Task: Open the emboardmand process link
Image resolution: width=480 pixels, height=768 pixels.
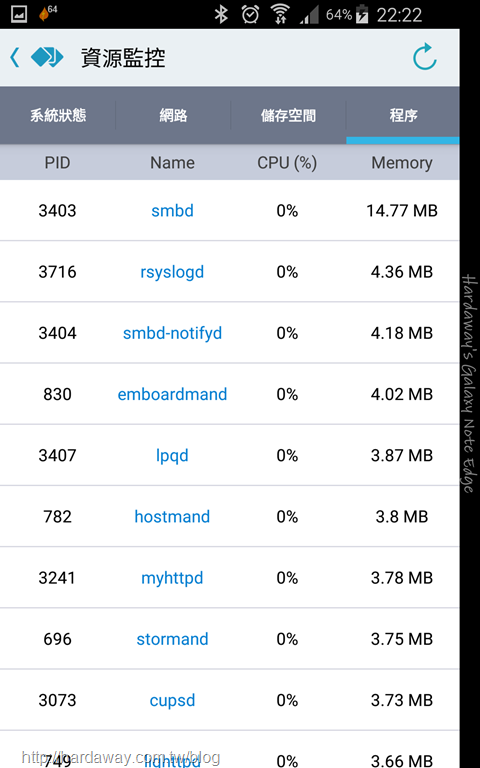Action: click(x=172, y=394)
